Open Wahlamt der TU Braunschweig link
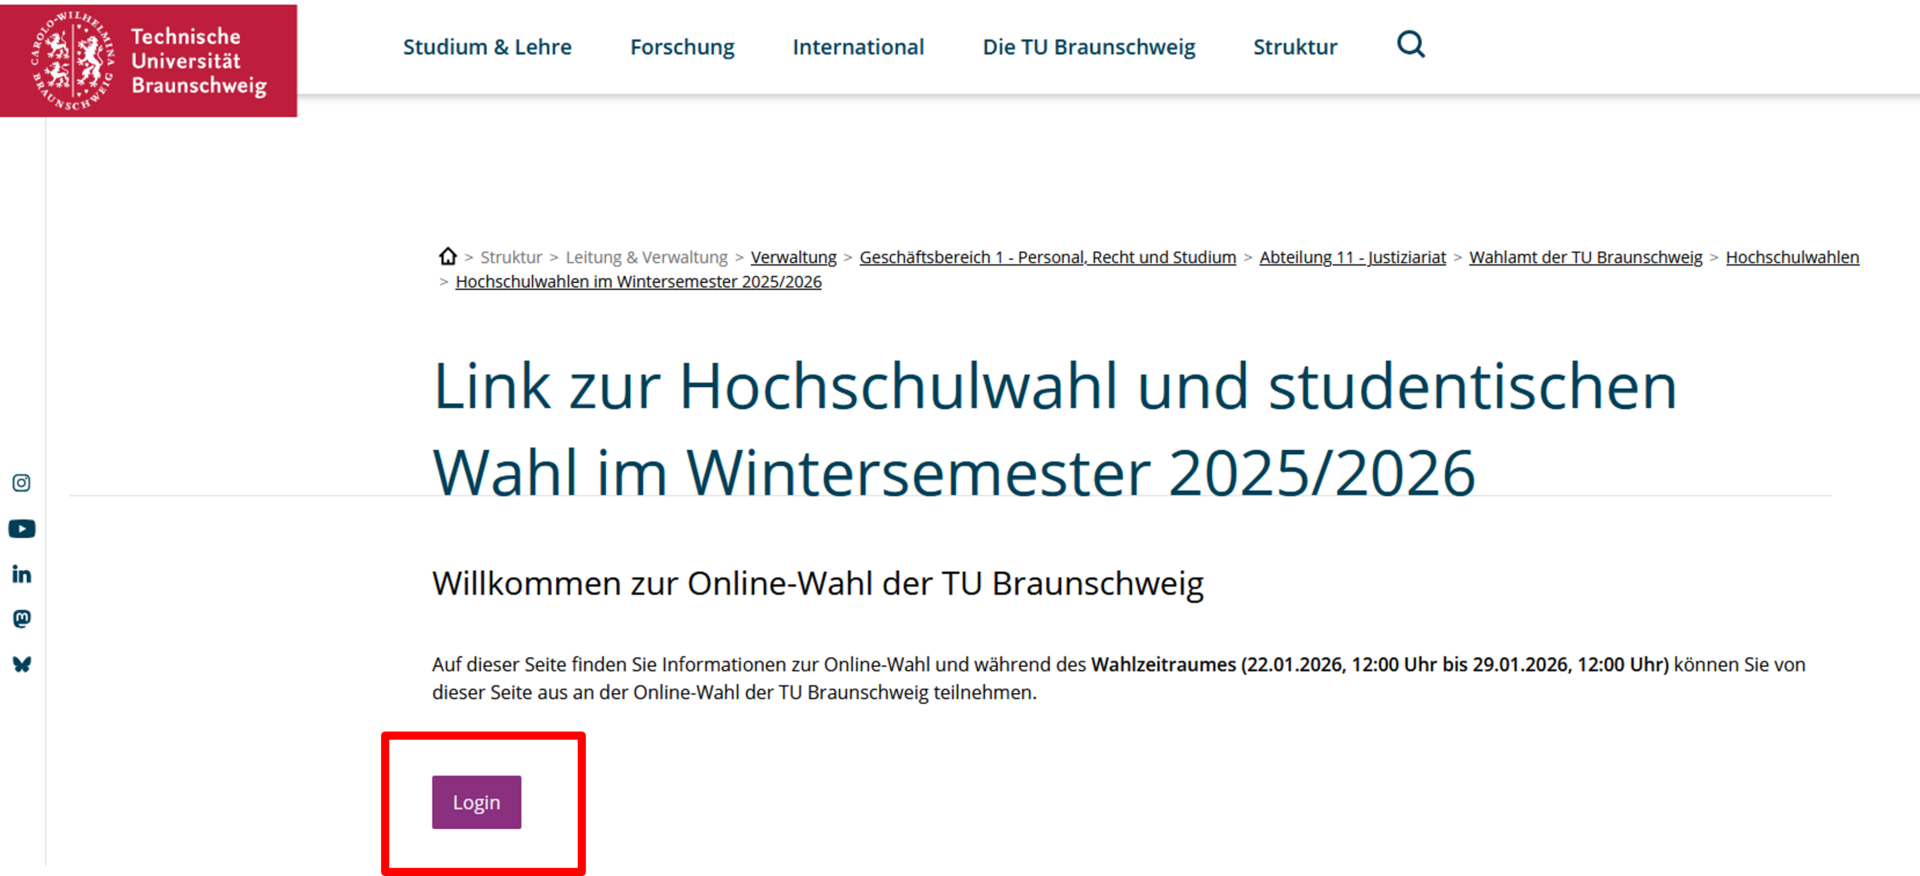 coord(1585,257)
